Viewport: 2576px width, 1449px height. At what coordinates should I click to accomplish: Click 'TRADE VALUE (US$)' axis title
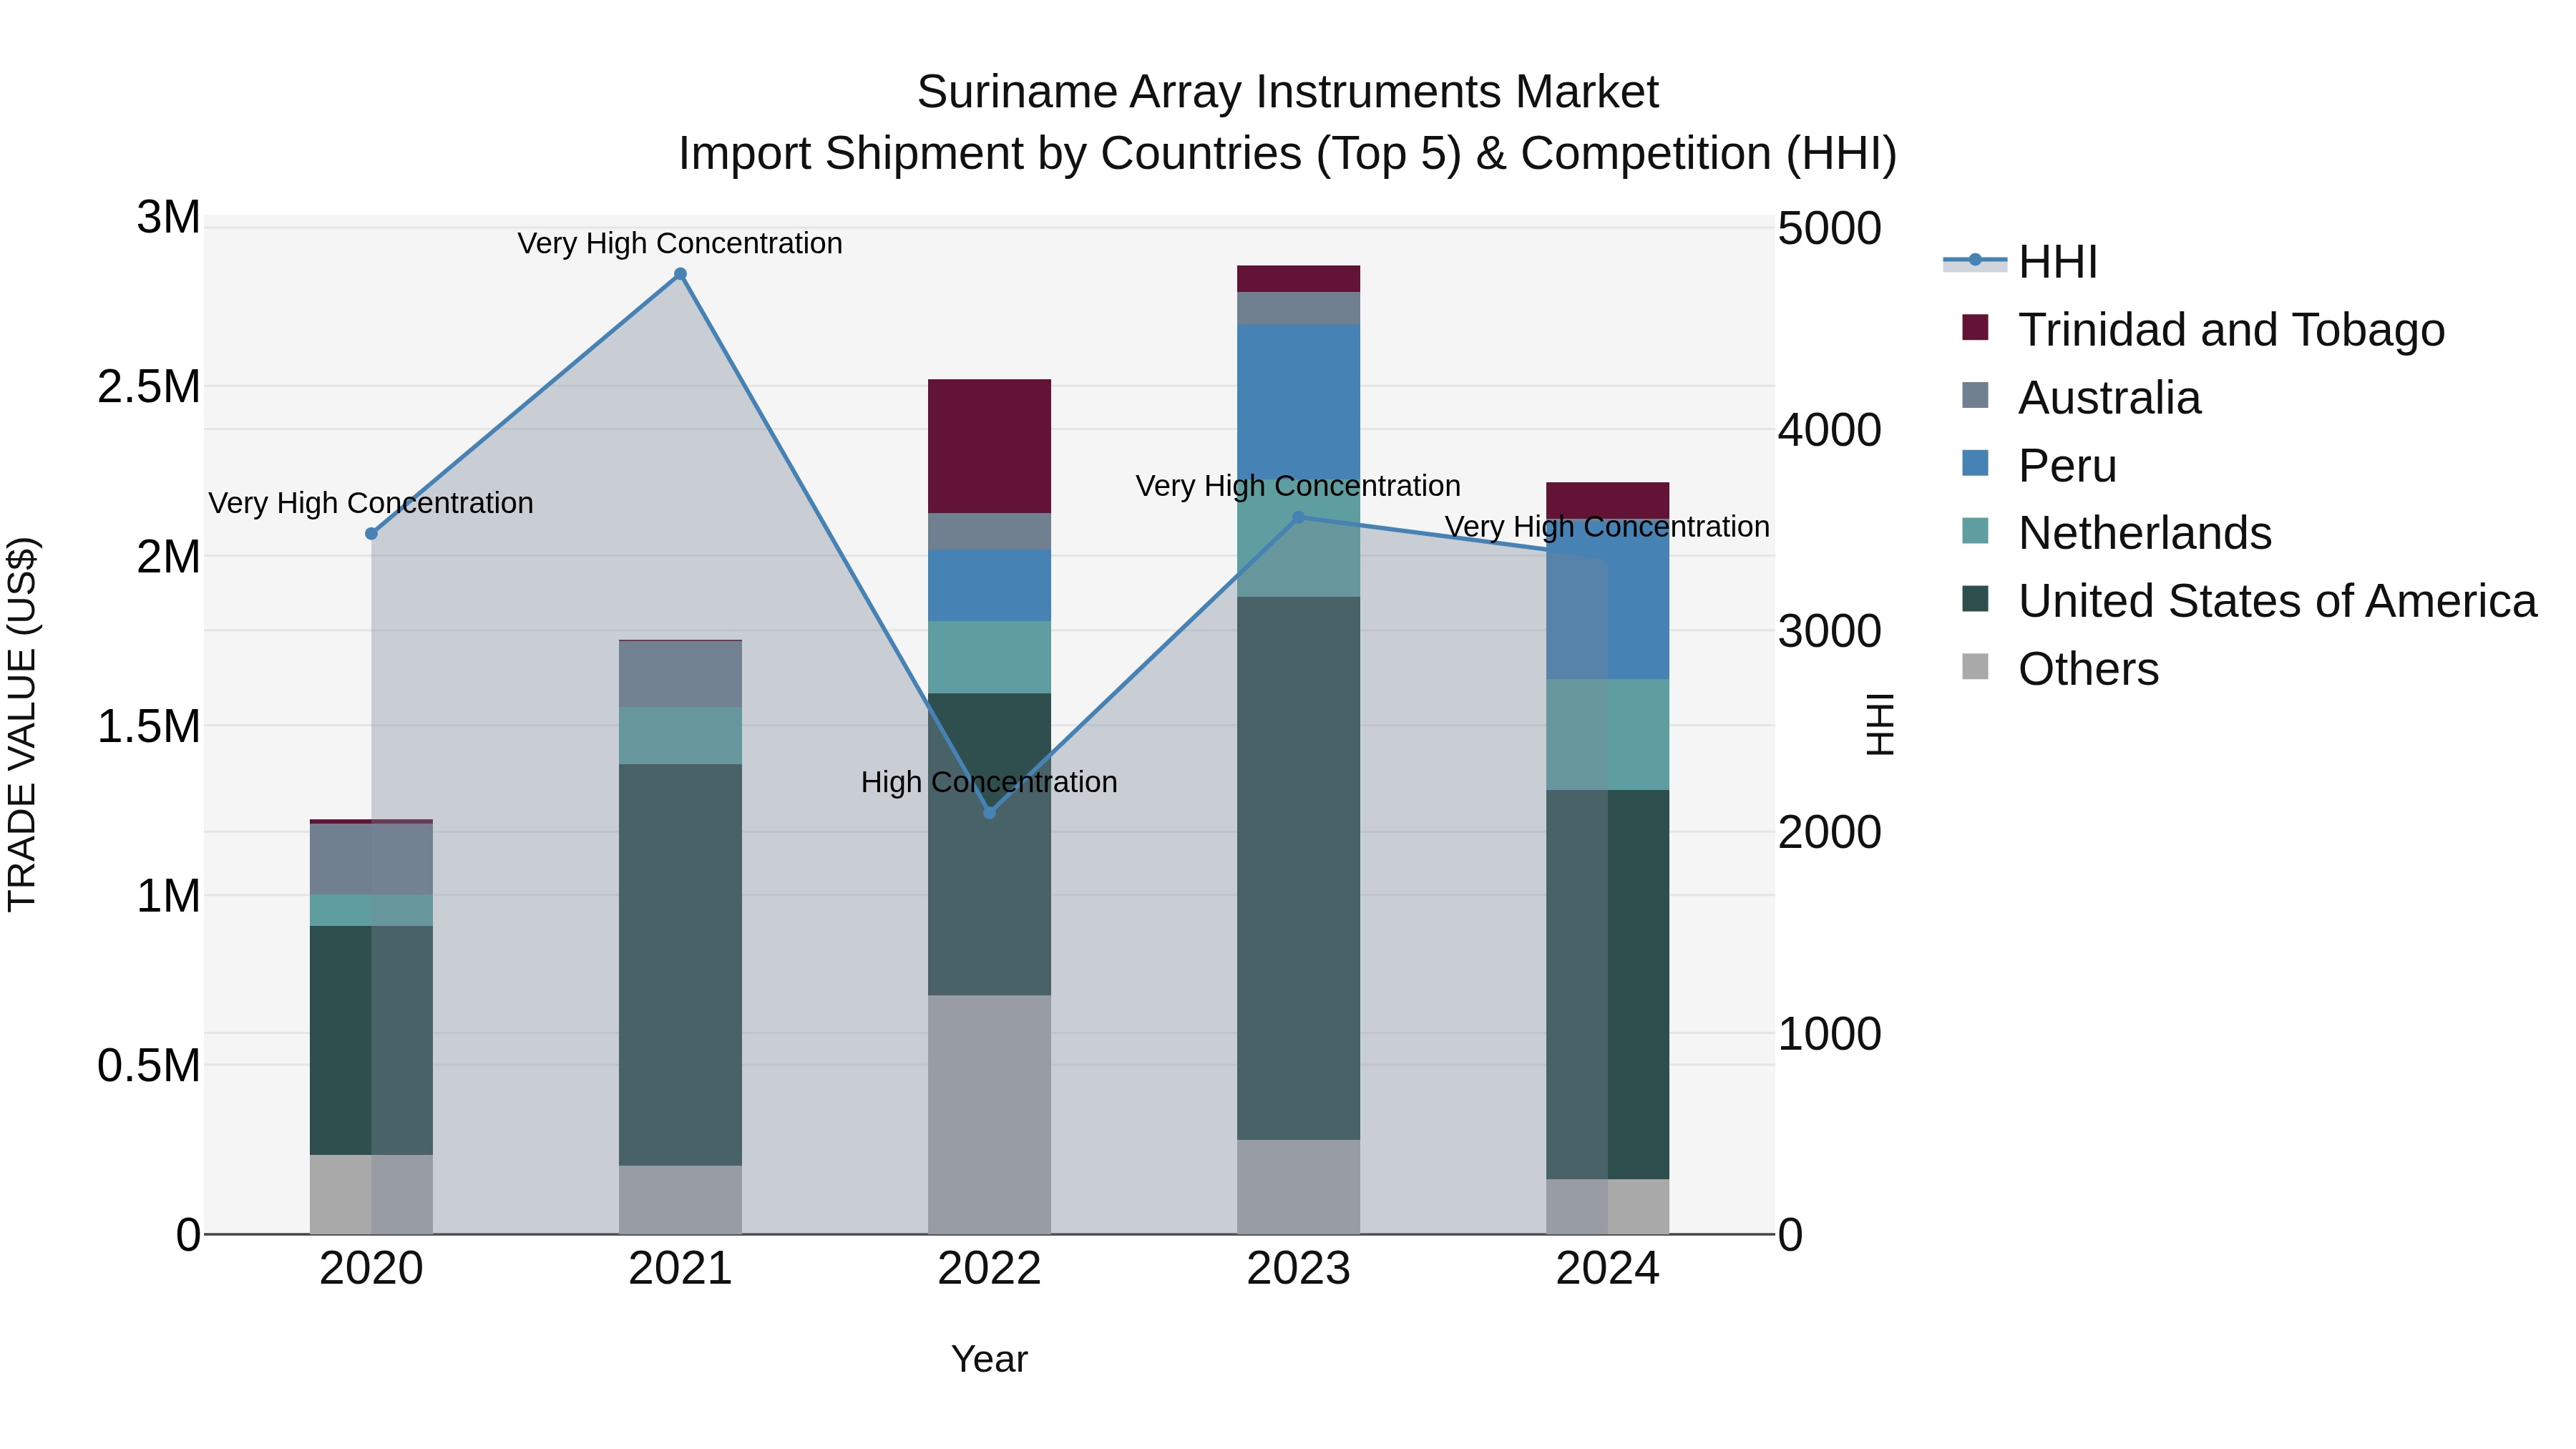pyautogui.click(x=22, y=724)
